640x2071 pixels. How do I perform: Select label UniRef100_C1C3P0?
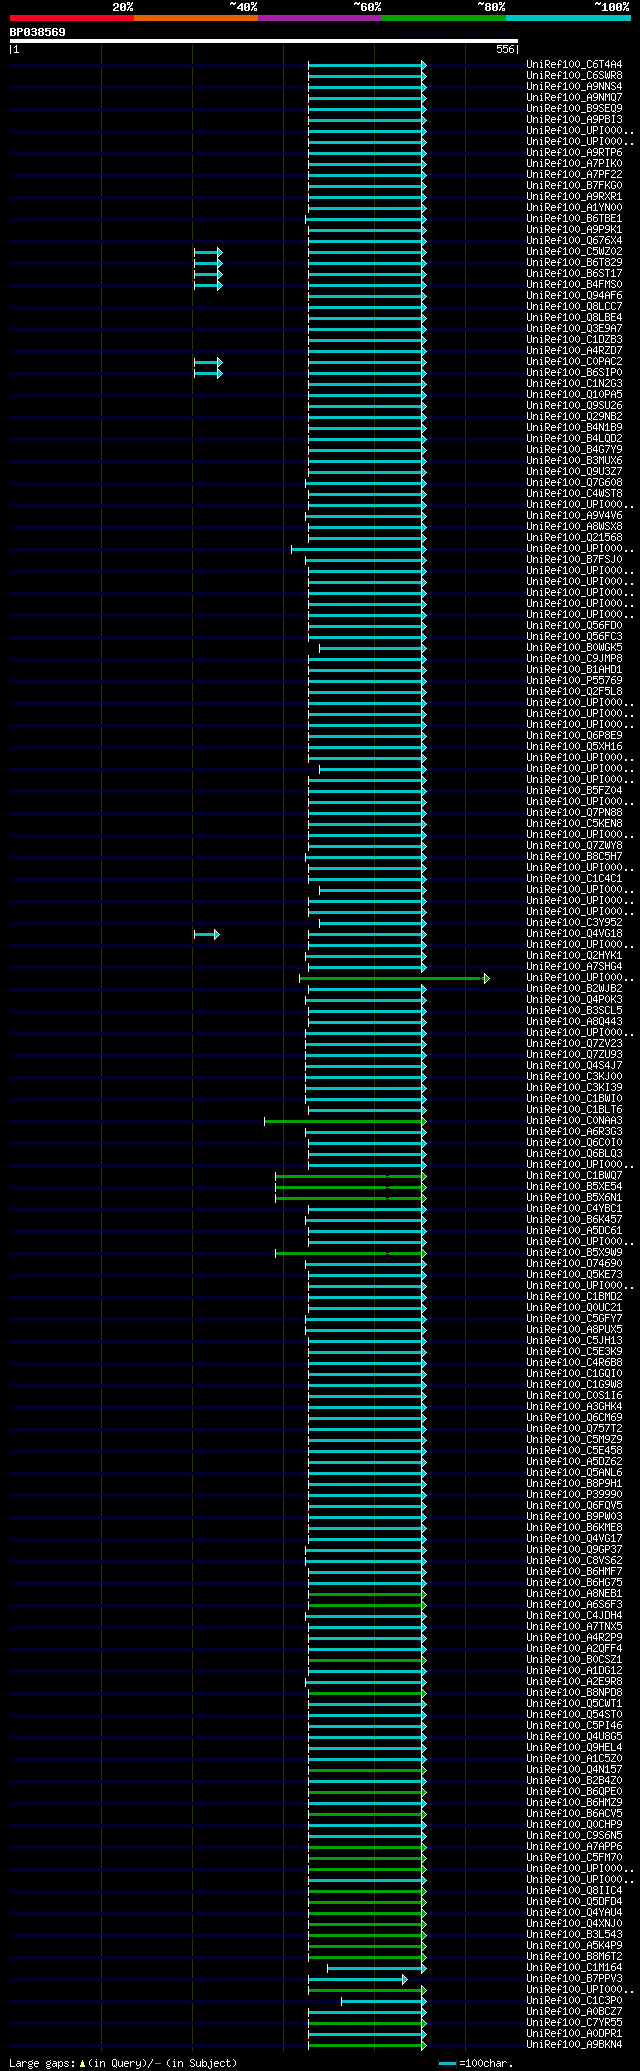574,2001
